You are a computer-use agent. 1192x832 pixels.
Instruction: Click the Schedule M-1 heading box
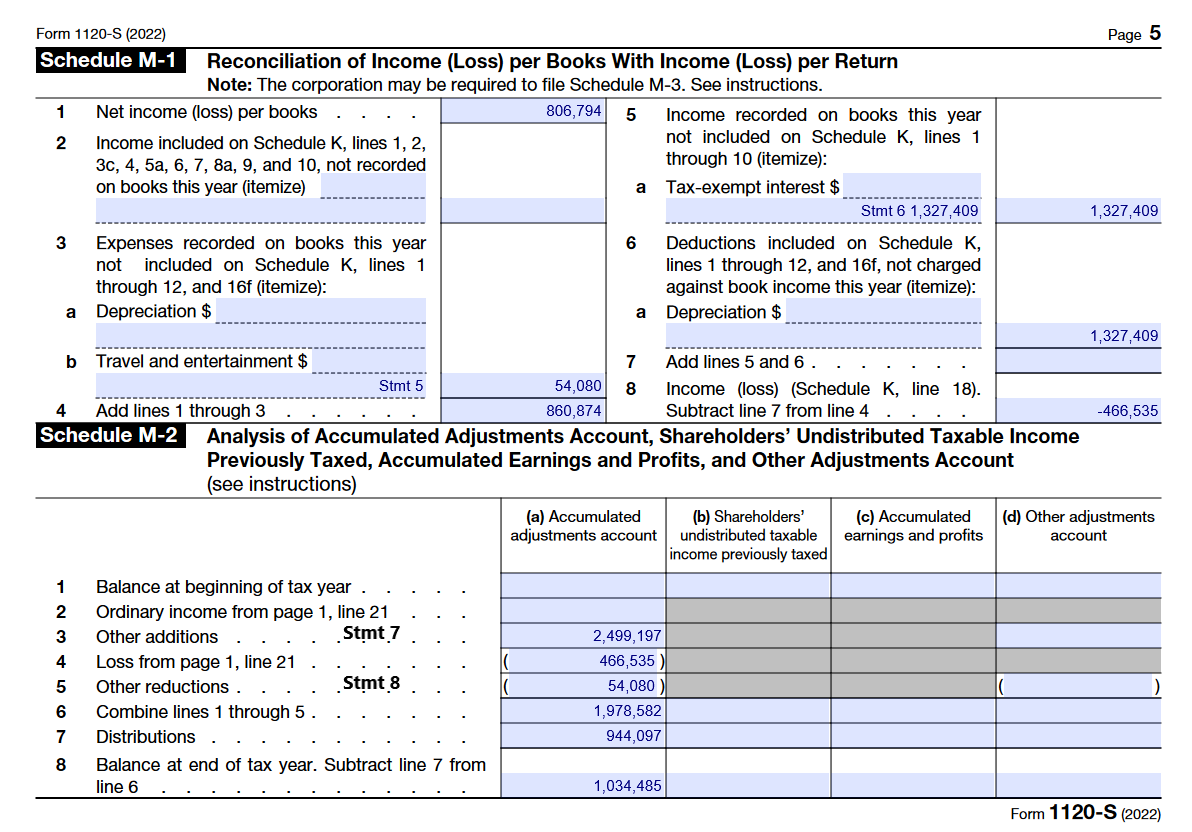(110, 60)
